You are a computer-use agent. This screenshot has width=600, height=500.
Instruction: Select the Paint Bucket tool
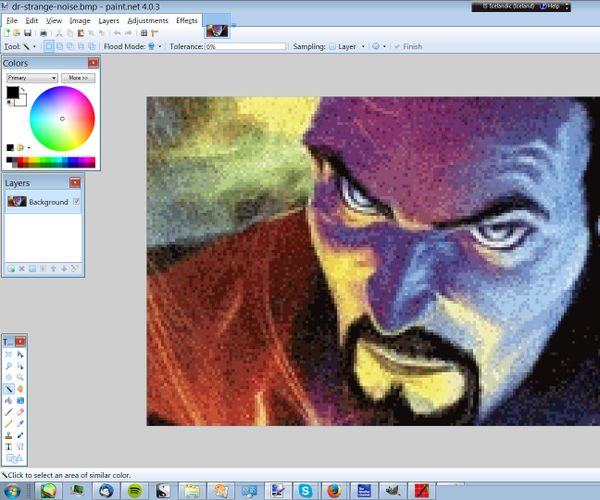pos(8,401)
